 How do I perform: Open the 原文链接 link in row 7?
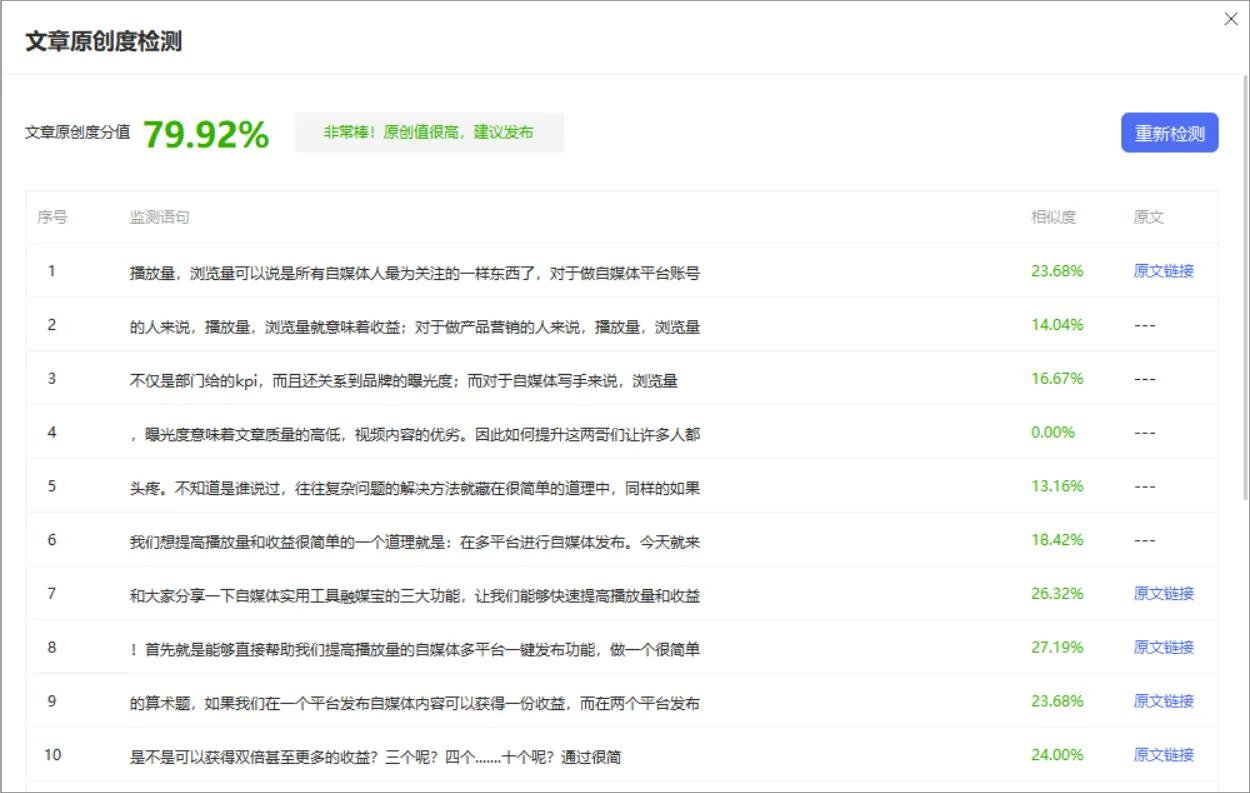click(1162, 593)
